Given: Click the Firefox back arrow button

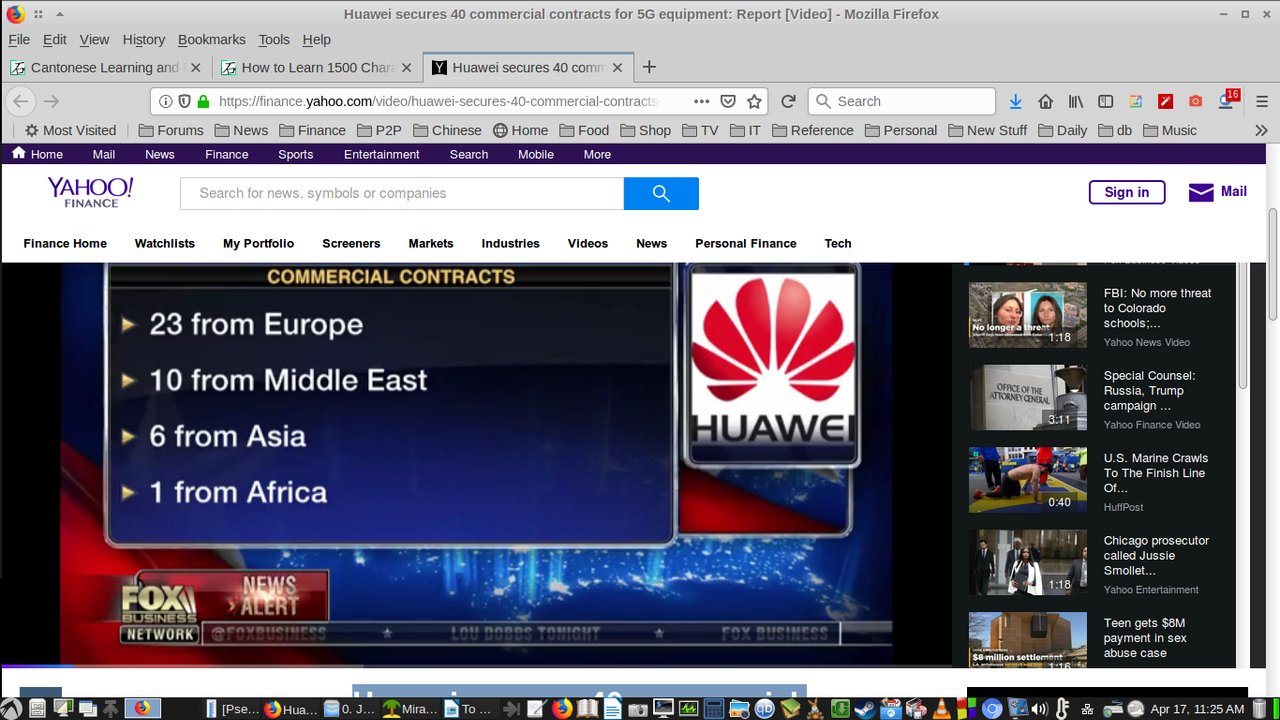Looking at the screenshot, I should pyautogui.click(x=21, y=101).
